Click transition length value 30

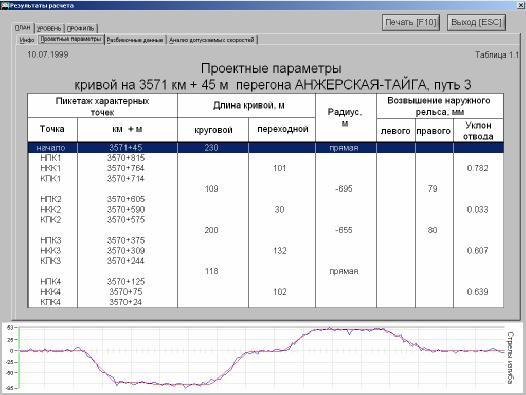(279, 209)
